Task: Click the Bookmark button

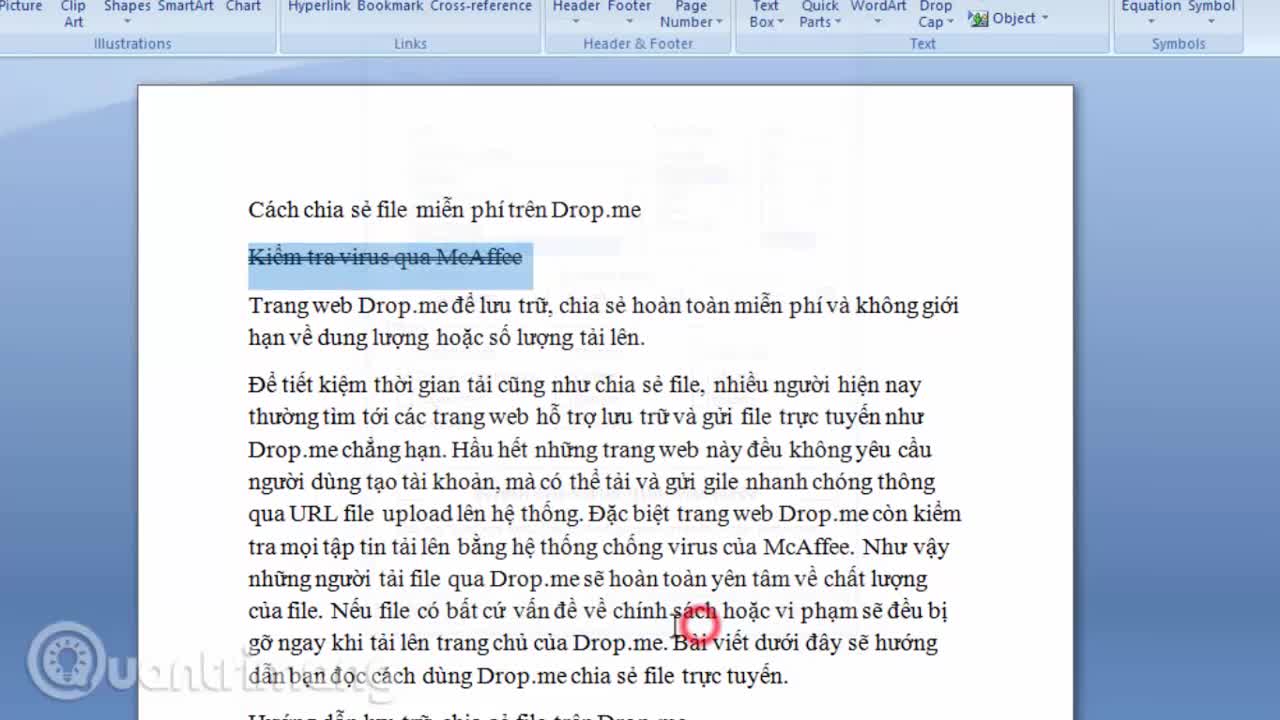Action: pyautogui.click(x=389, y=7)
